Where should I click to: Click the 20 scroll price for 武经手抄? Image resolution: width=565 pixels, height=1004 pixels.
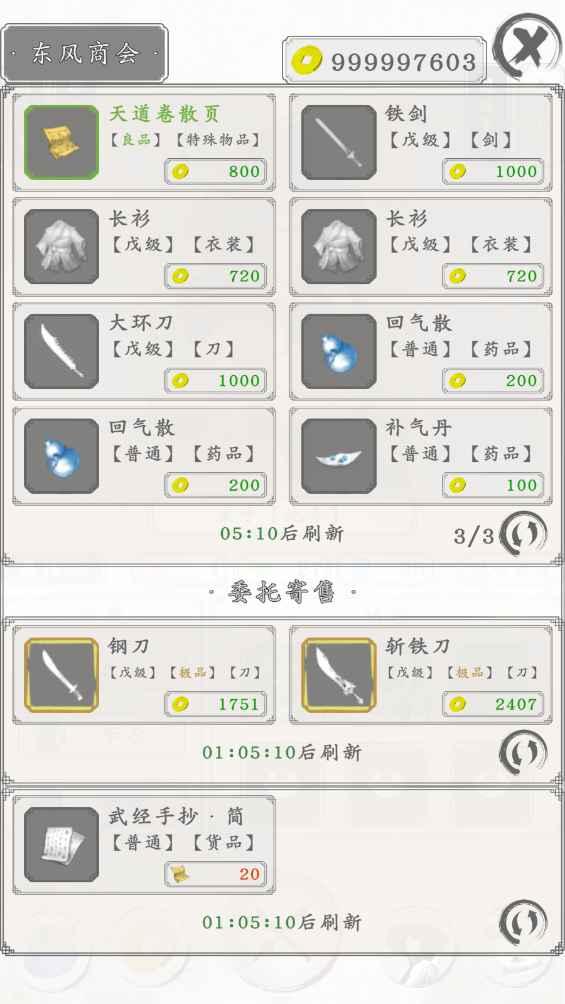tap(216, 874)
